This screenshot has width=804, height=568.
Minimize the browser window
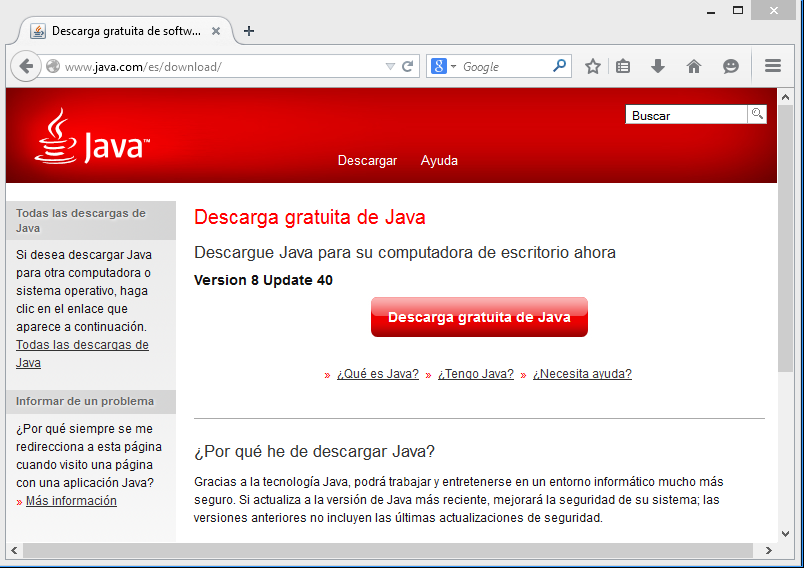tap(711, 11)
